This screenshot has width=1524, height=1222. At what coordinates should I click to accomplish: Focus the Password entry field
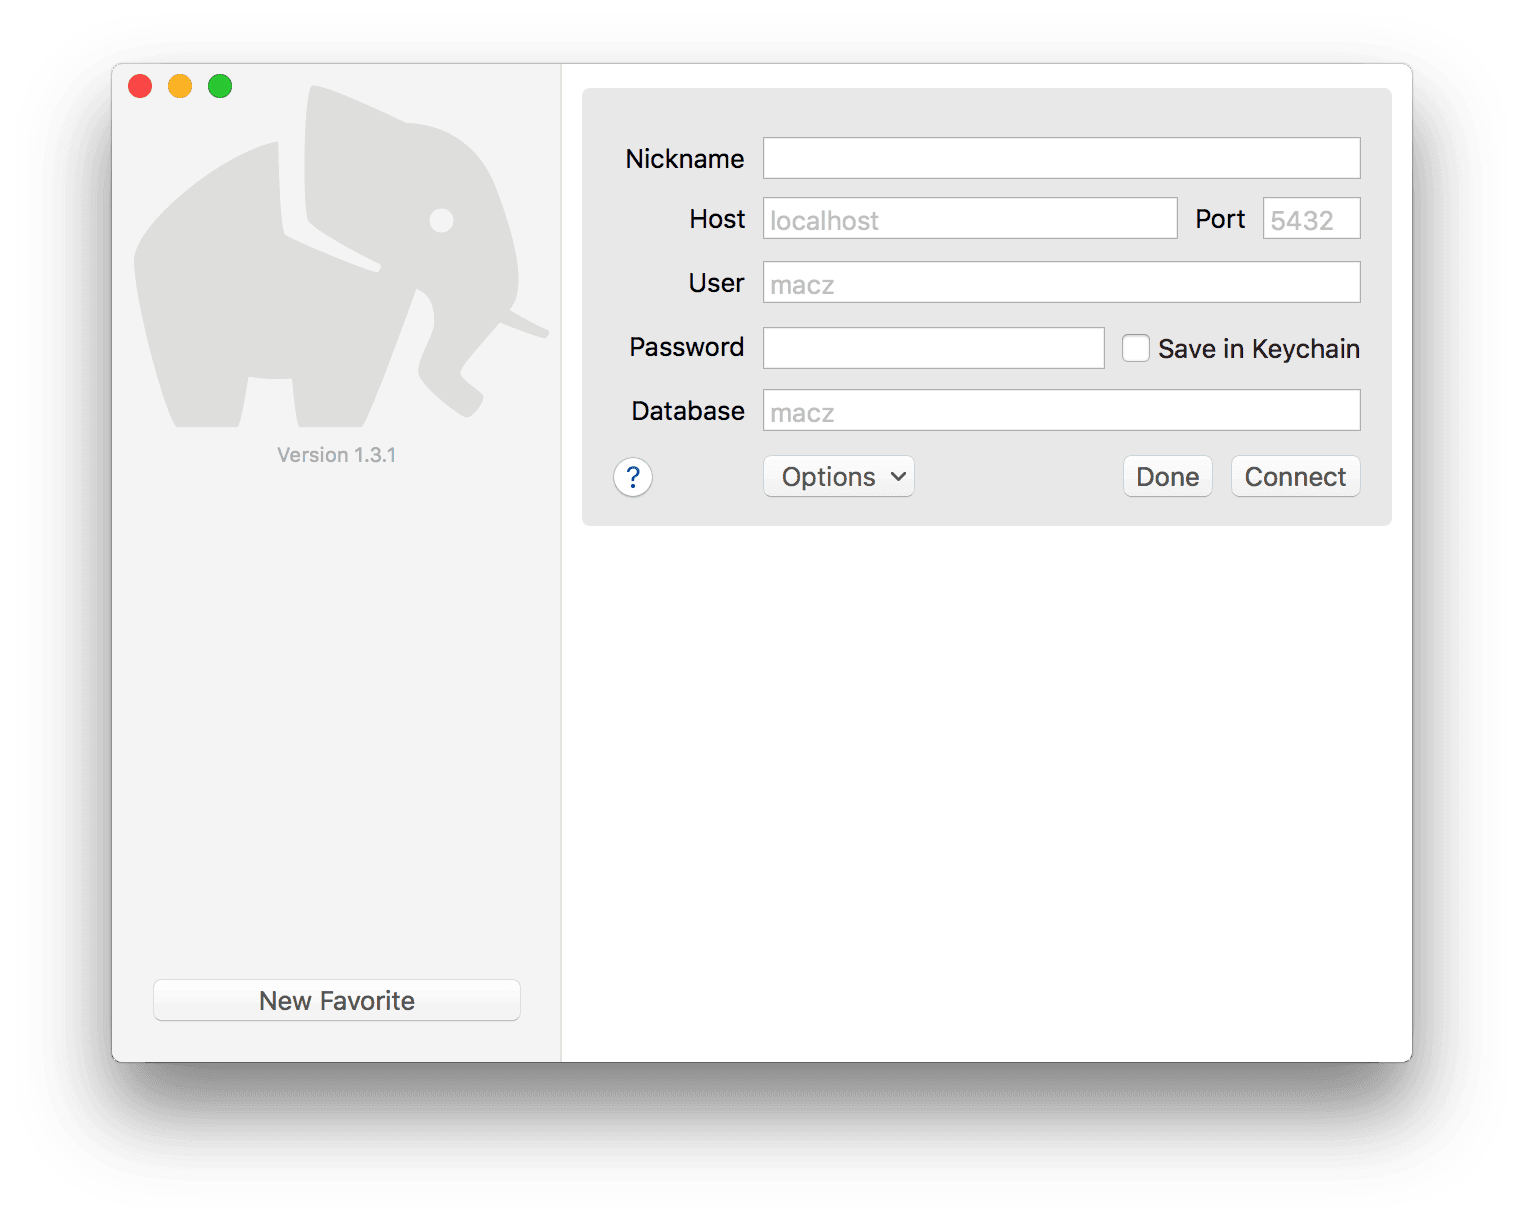click(x=933, y=348)
